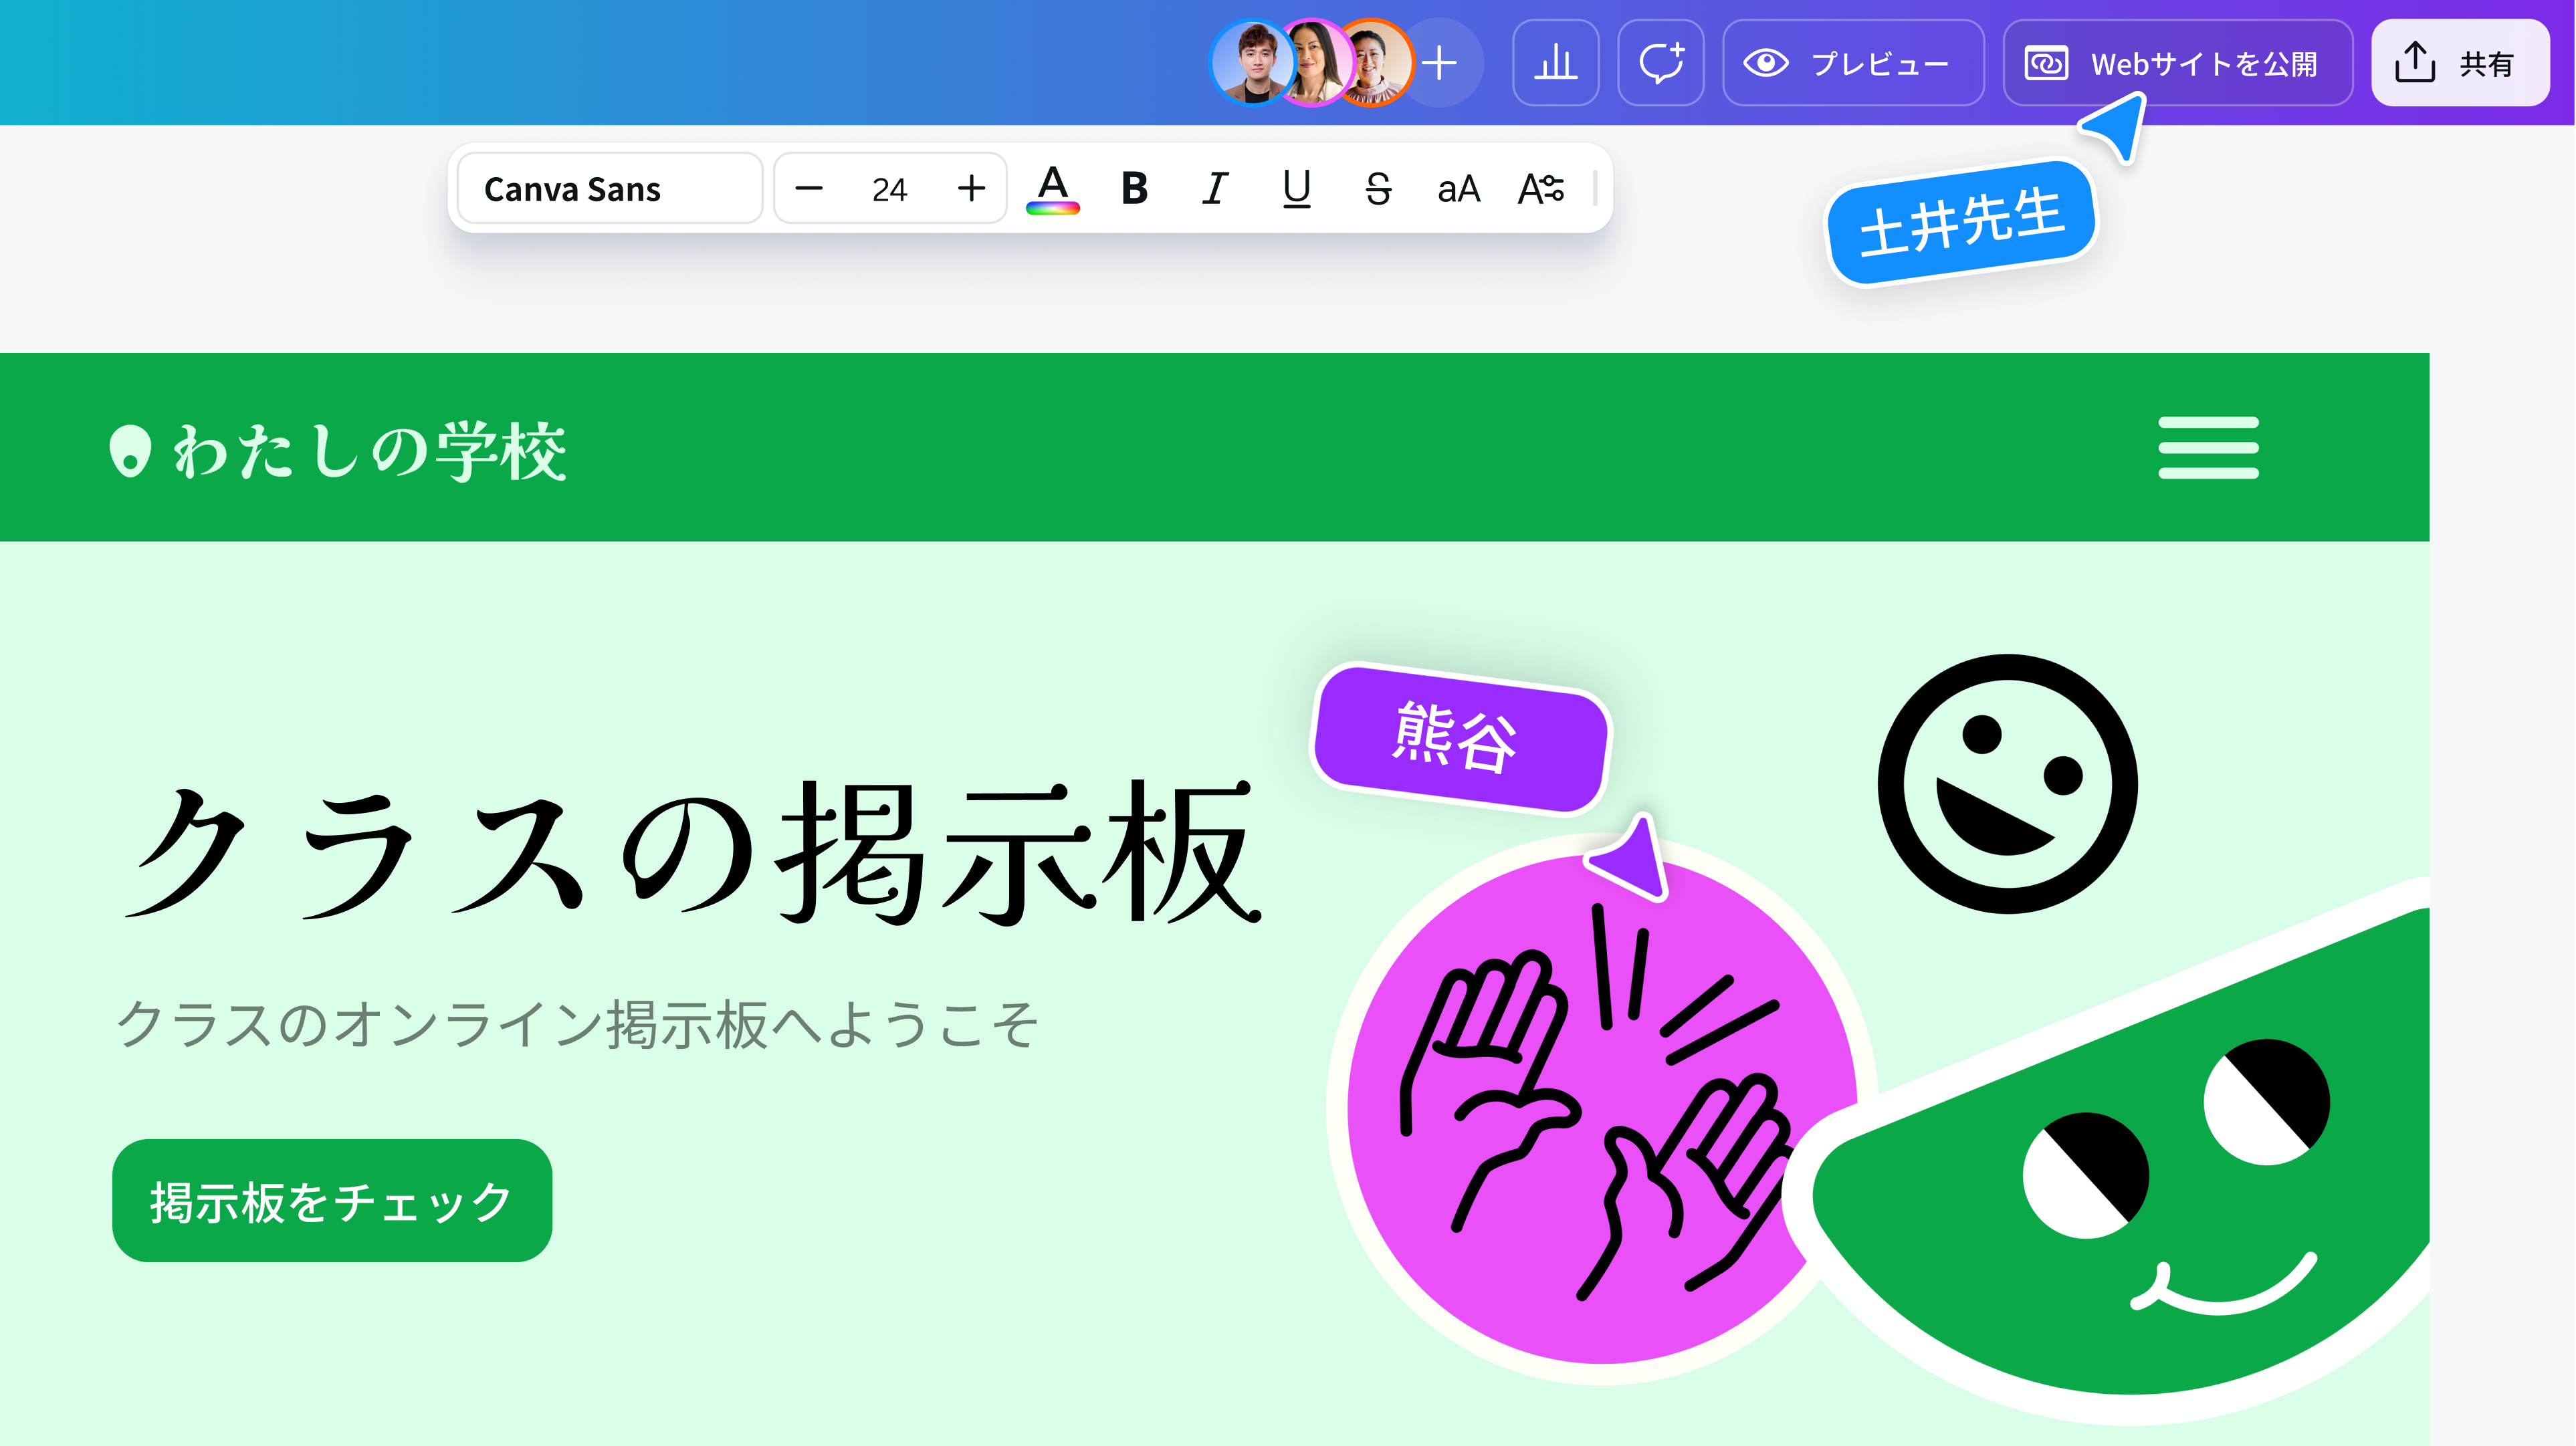Open the analytics bar chart icon

point(1555,63)
